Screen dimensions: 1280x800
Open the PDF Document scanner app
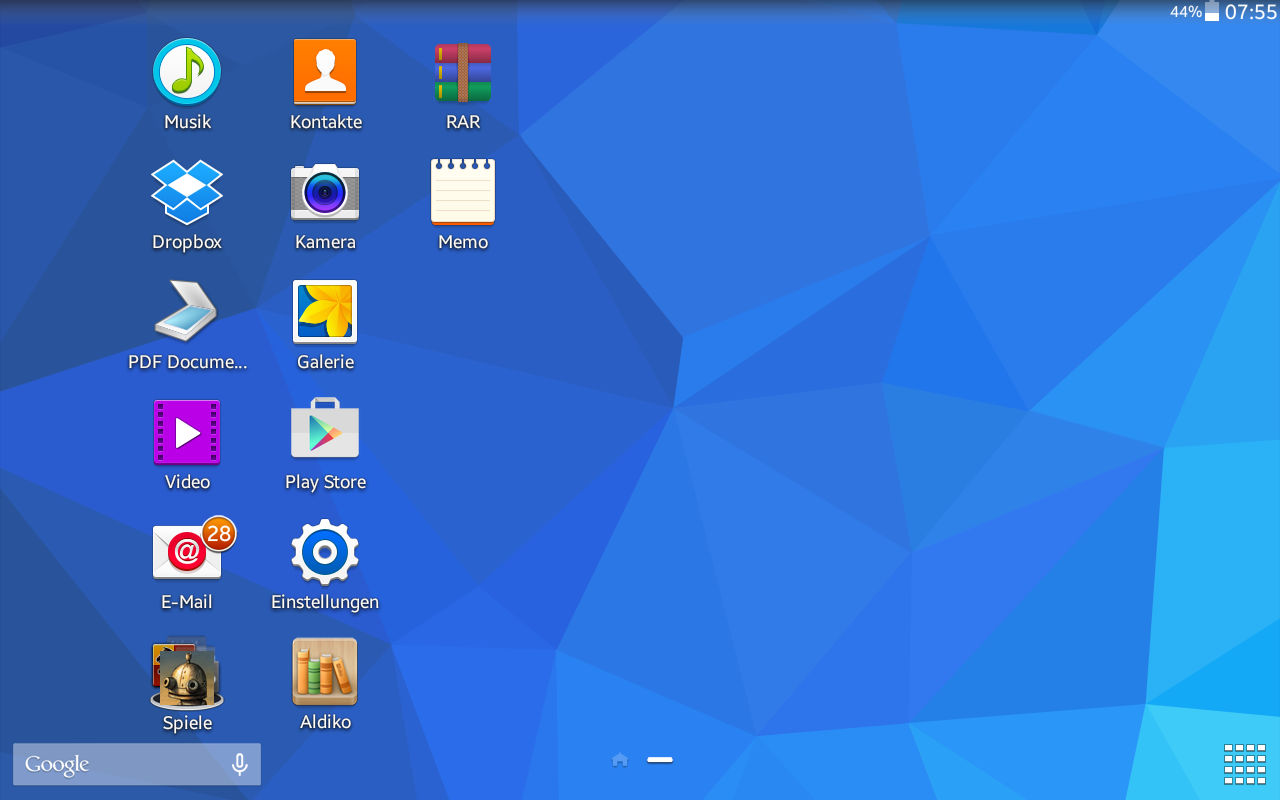187,312
